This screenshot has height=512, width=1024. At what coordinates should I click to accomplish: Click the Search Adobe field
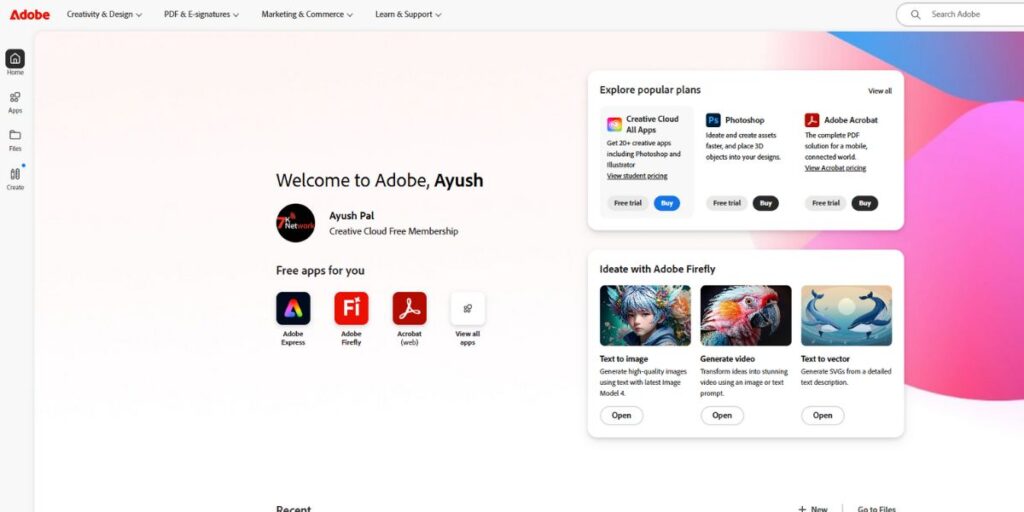pyautogui.click(x=960, y=14)
